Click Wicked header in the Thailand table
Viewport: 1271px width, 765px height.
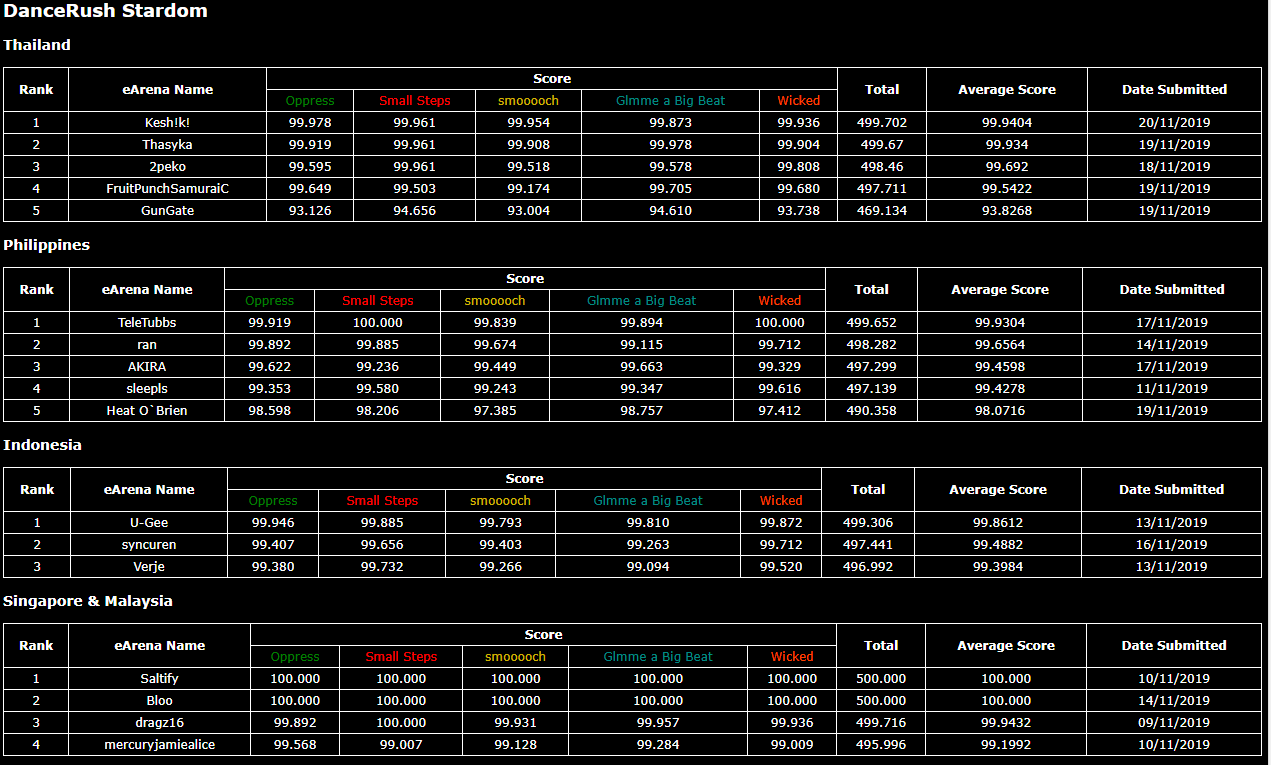(x=798, y=101)
